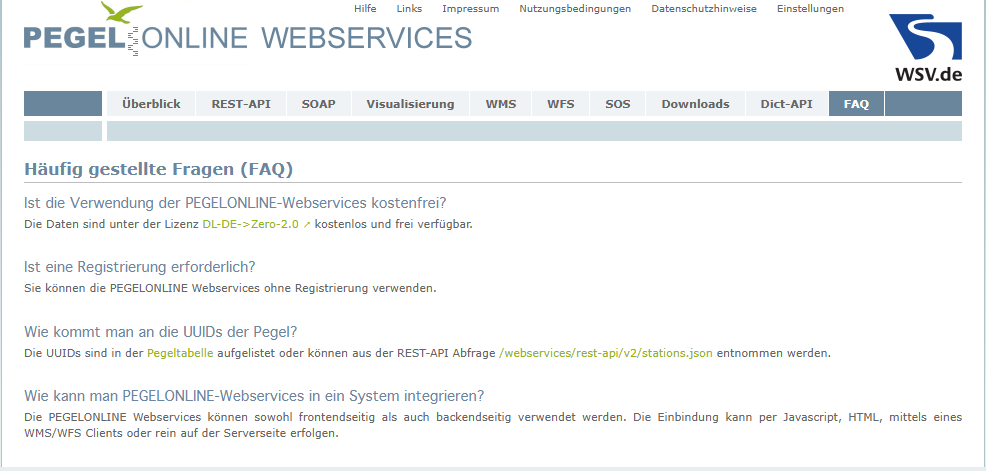View the Nutzungsbedingungen
Image resolution: width=986 pixels, height=471 pixels.
[575, 9]
